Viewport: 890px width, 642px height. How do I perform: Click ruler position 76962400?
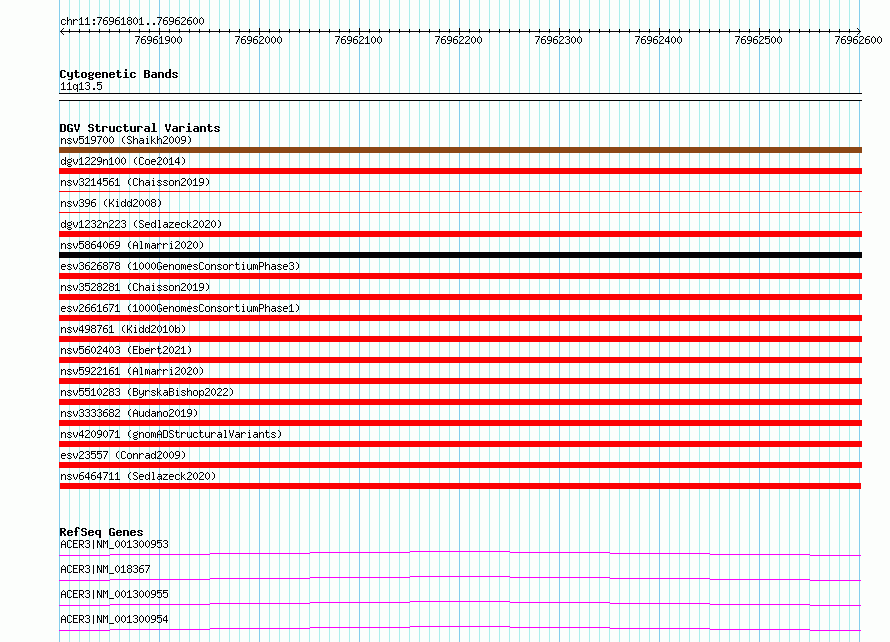[x=658, y=40]
